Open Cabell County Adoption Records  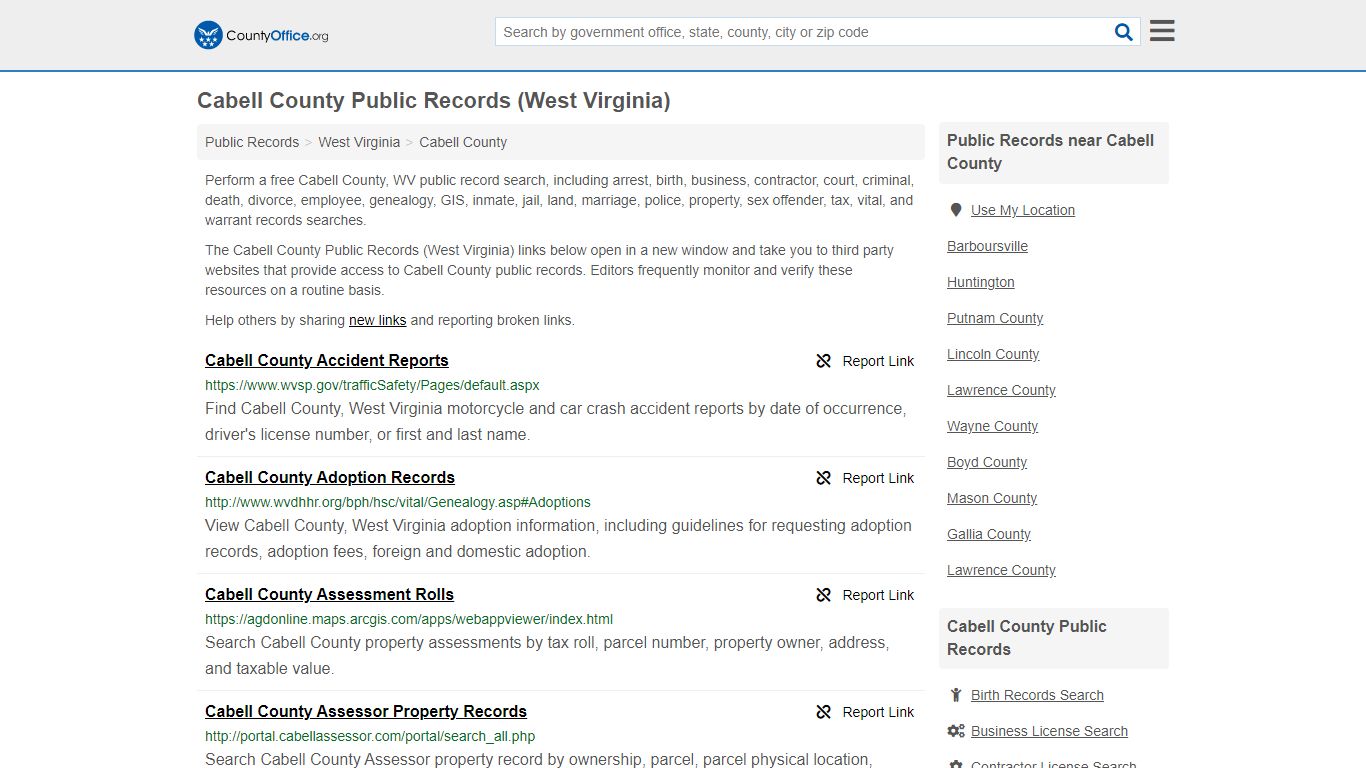click(x=330, y=478)
